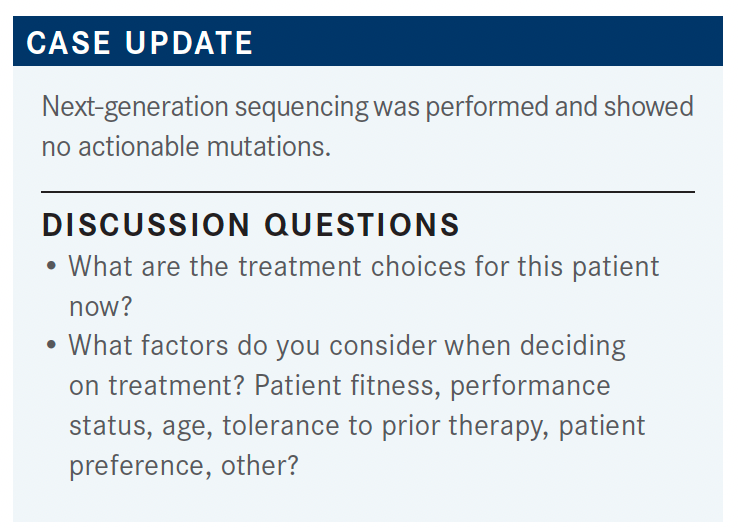Click the words 'status, age,'
This screenshot has height=528, width=738.
click(x=141, y=427)
